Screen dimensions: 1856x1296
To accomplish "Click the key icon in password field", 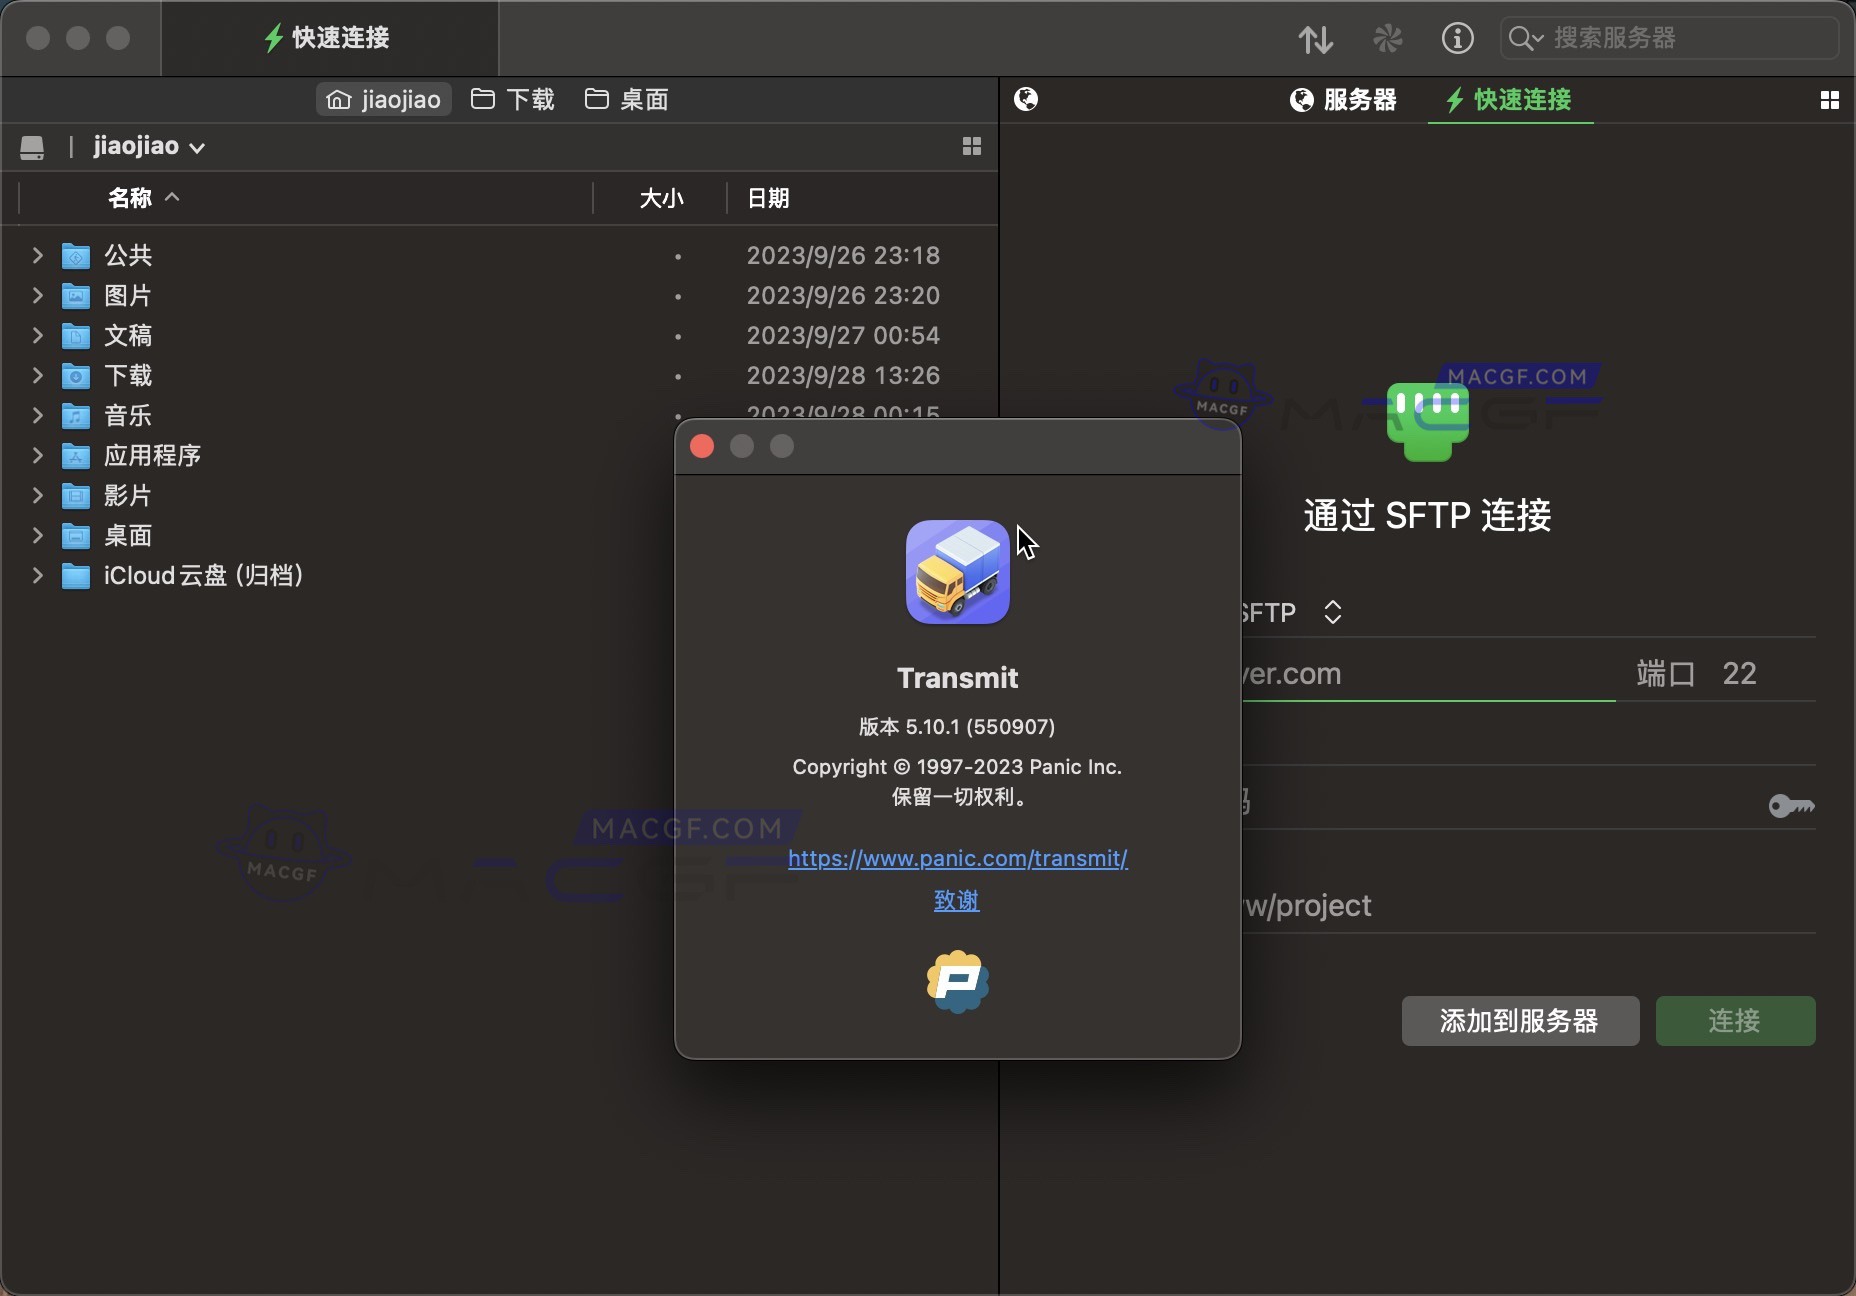I will coord(1791,806).
